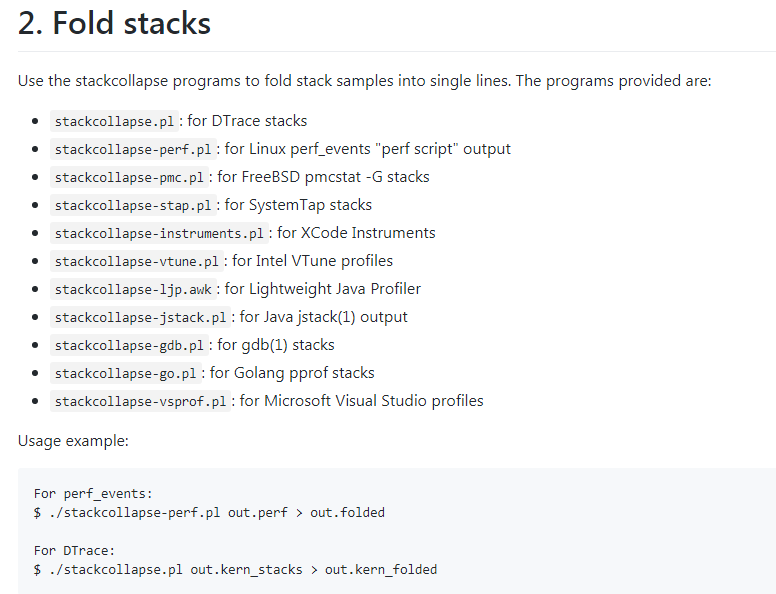Click the stackcollapse-vtune.pl code label
Viewport: 776px width, 594px height.
137,261
